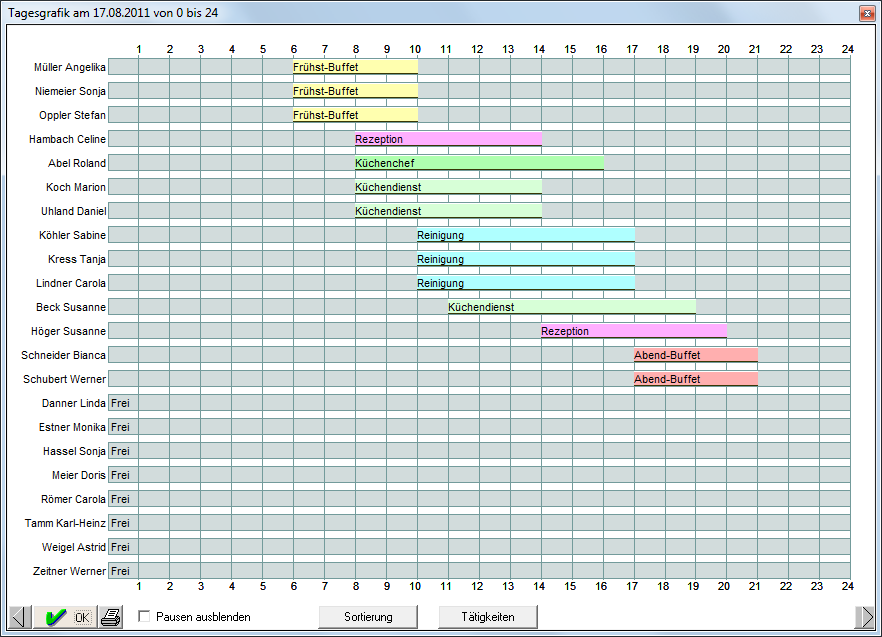Click the Frei entry for Zeitner Werner
The image size is (882, 637).
pyautogui.click(x=121, y=571)
